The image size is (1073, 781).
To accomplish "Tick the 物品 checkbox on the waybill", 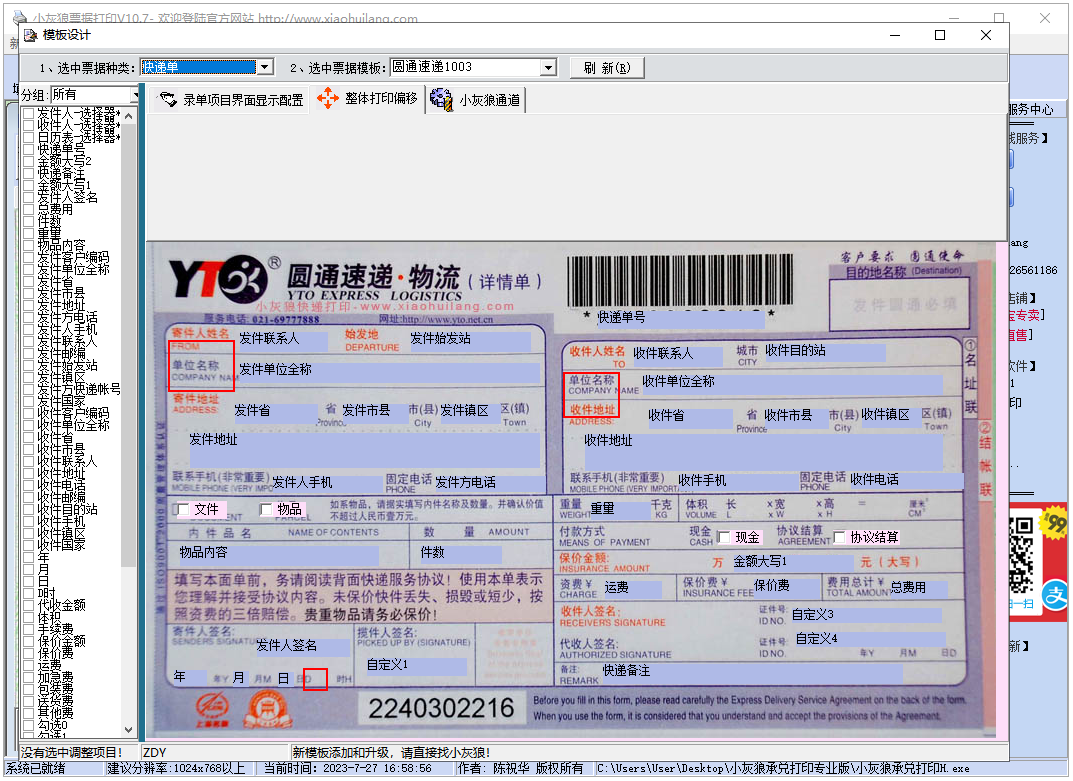I will pos(266,509).
